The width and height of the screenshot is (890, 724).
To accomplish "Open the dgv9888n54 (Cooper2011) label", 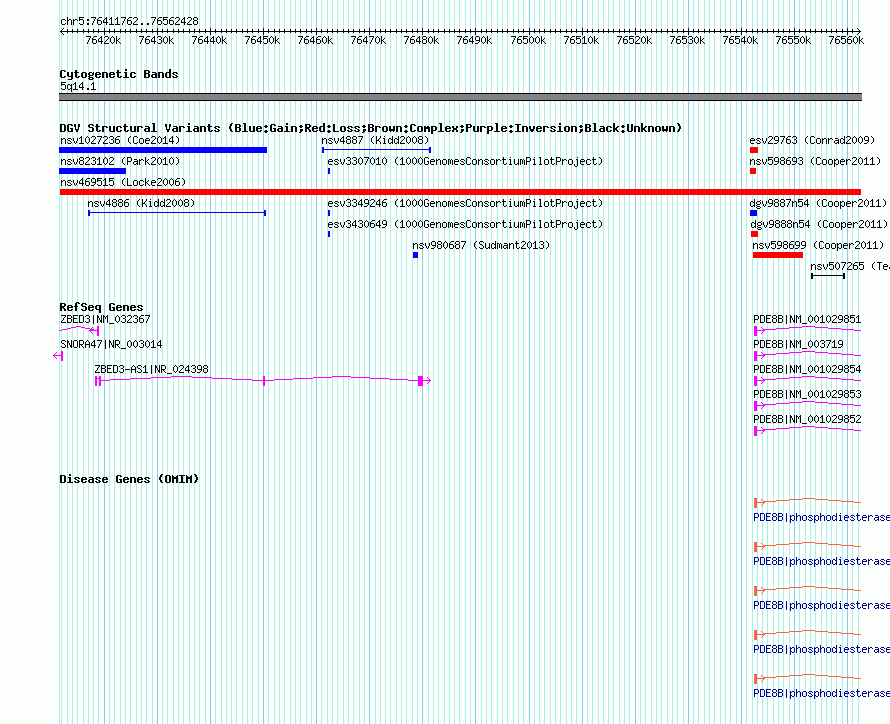I will pos(820,224).
